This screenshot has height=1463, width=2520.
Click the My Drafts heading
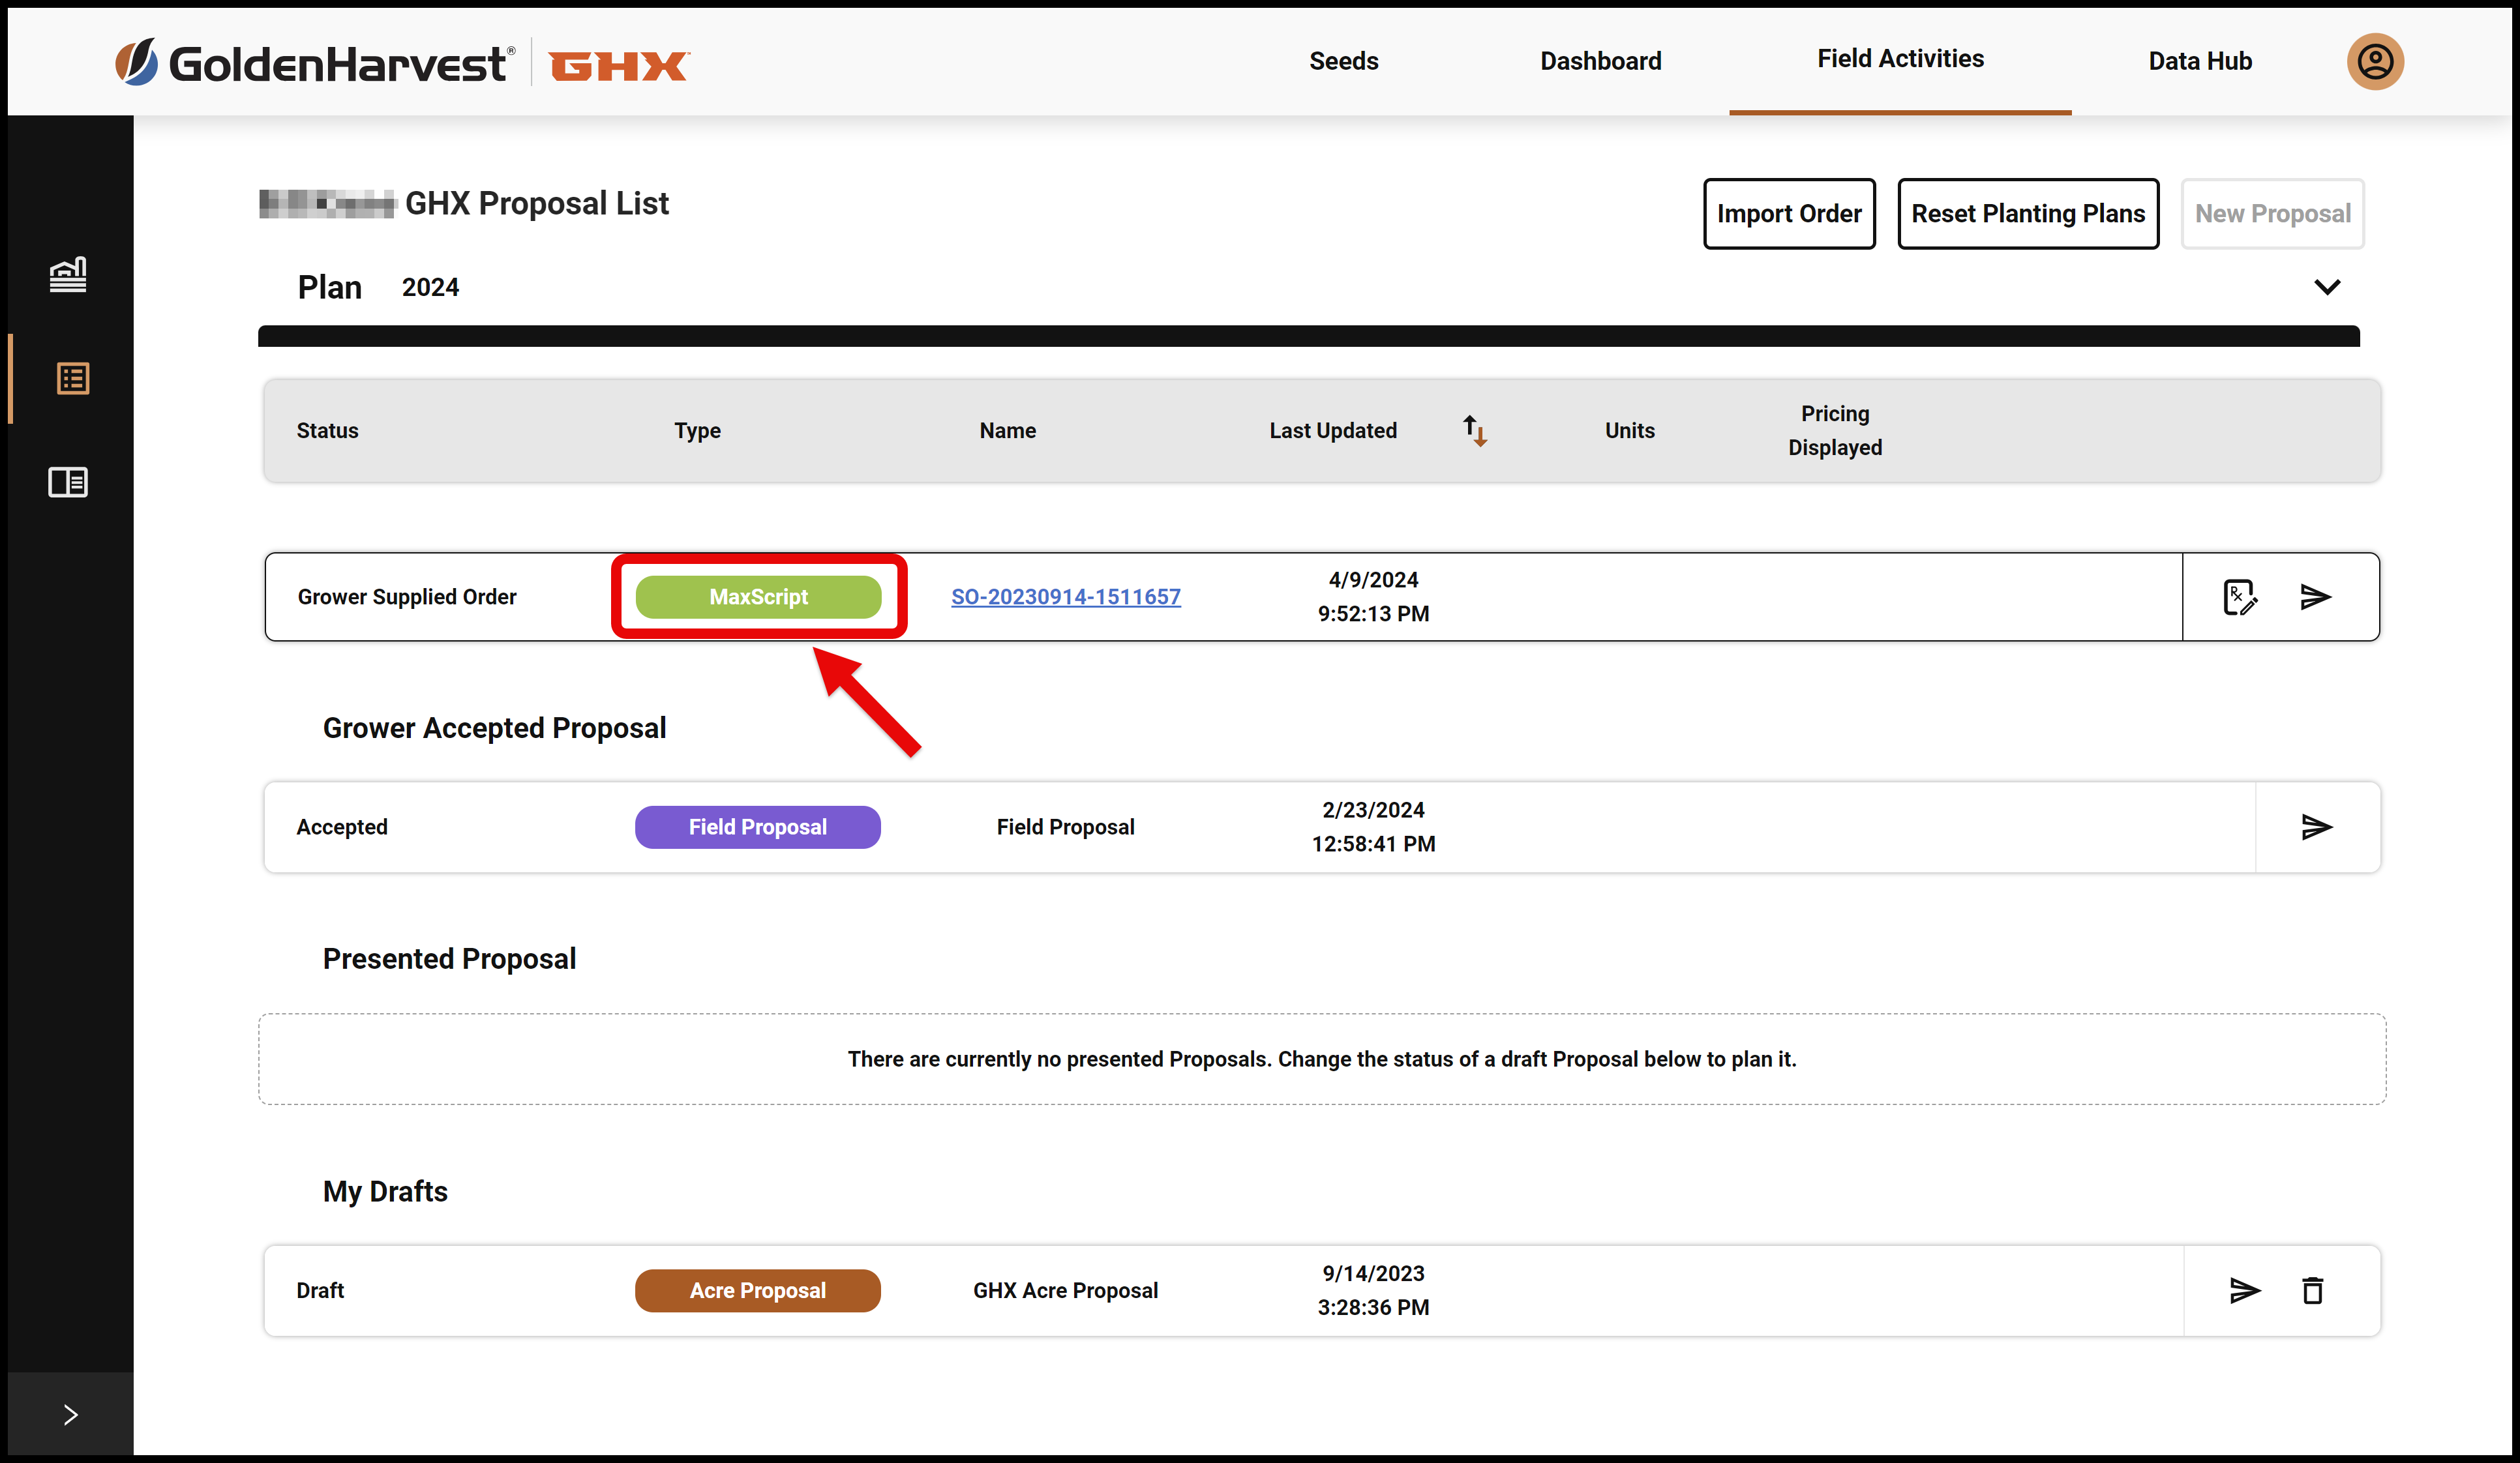[x=385, y=1191]
